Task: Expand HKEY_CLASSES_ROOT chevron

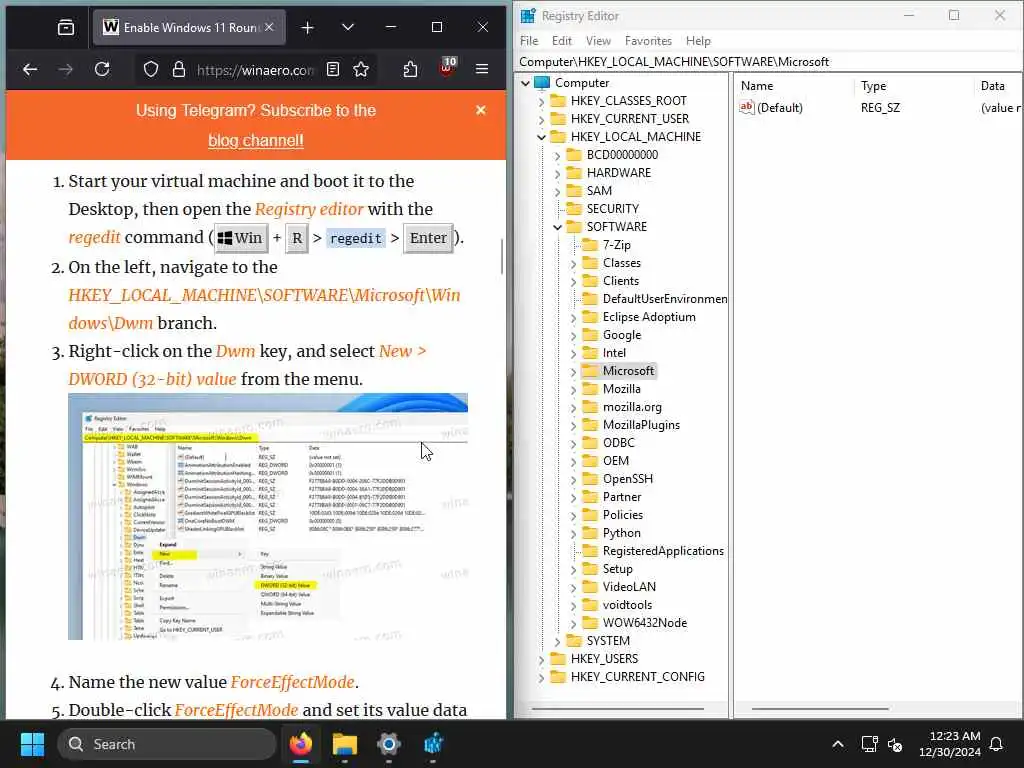Action: (x=541, y=101)
